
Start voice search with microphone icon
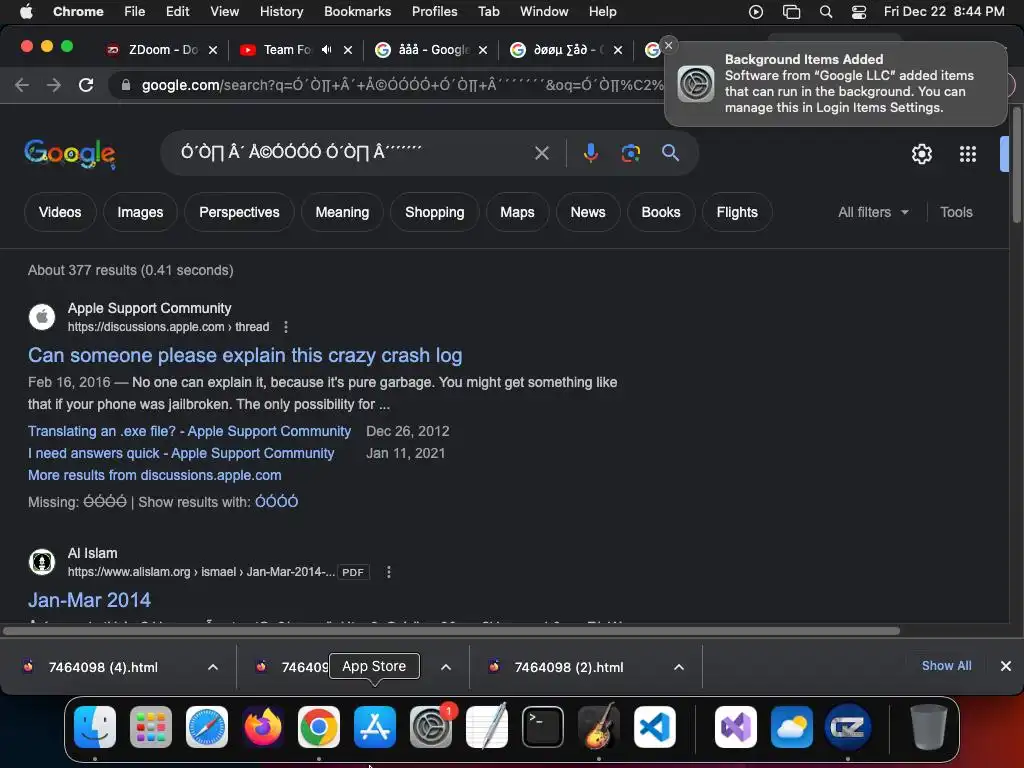coord(590,153)
